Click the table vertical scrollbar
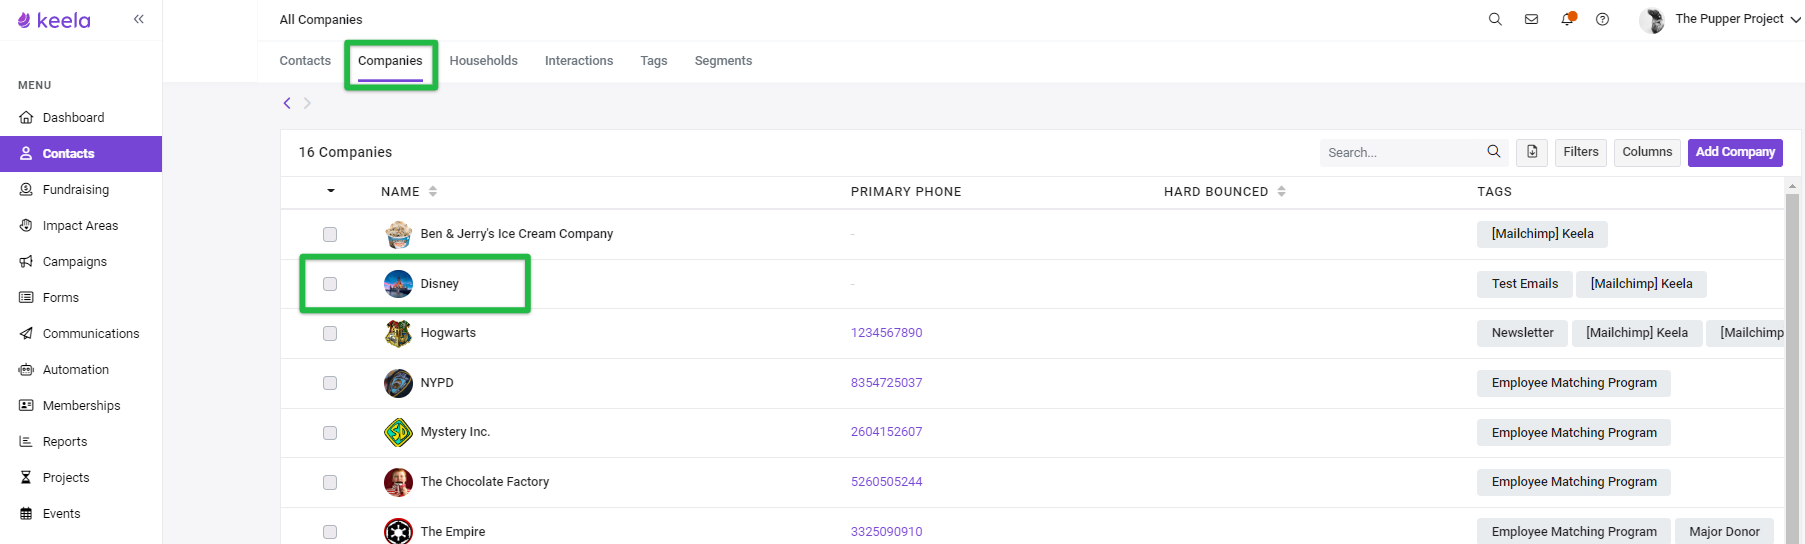The image size is (1805, 544). [1792, 360]
